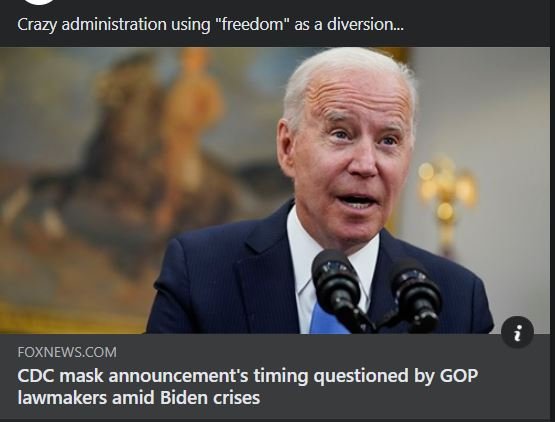The width and height of the screenshot is (555, 422).
Task: Open the link info 'i' icon
Action: coord(517,332)
